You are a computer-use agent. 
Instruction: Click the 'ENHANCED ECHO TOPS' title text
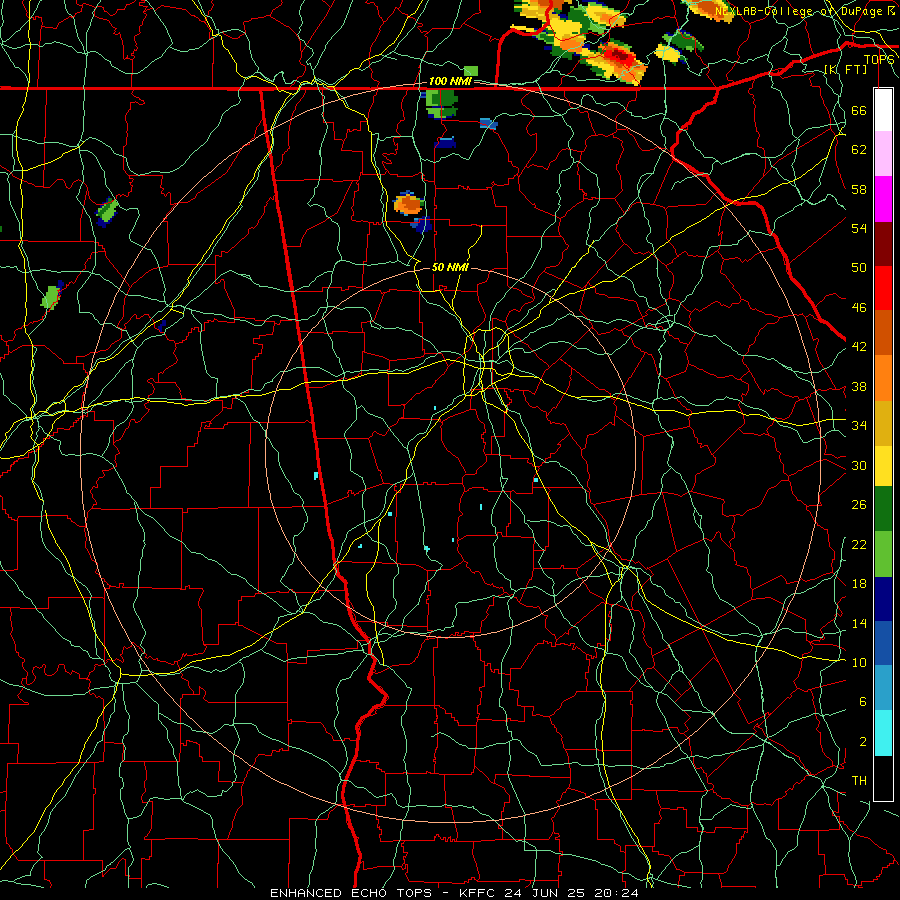(351, 893)
